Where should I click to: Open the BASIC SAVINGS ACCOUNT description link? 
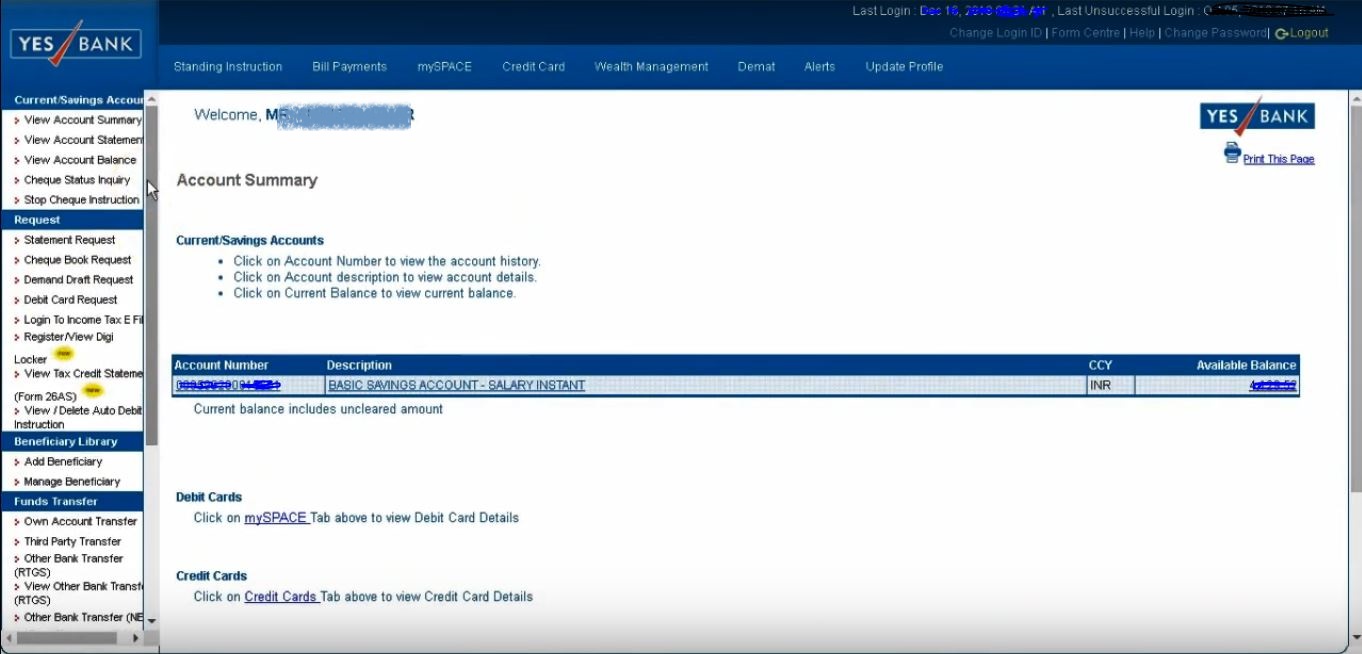click(457, 385)
